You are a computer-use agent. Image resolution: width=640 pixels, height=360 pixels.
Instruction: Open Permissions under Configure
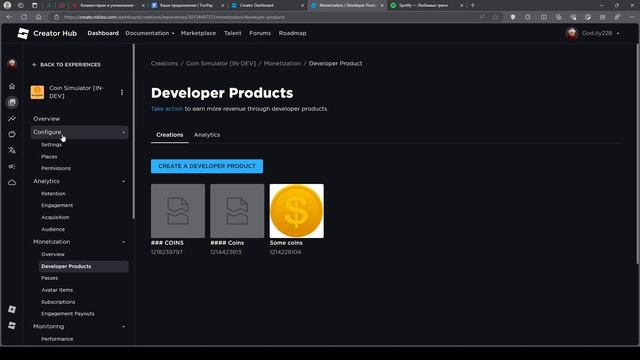pyautogui.click(x=56, y=168)
